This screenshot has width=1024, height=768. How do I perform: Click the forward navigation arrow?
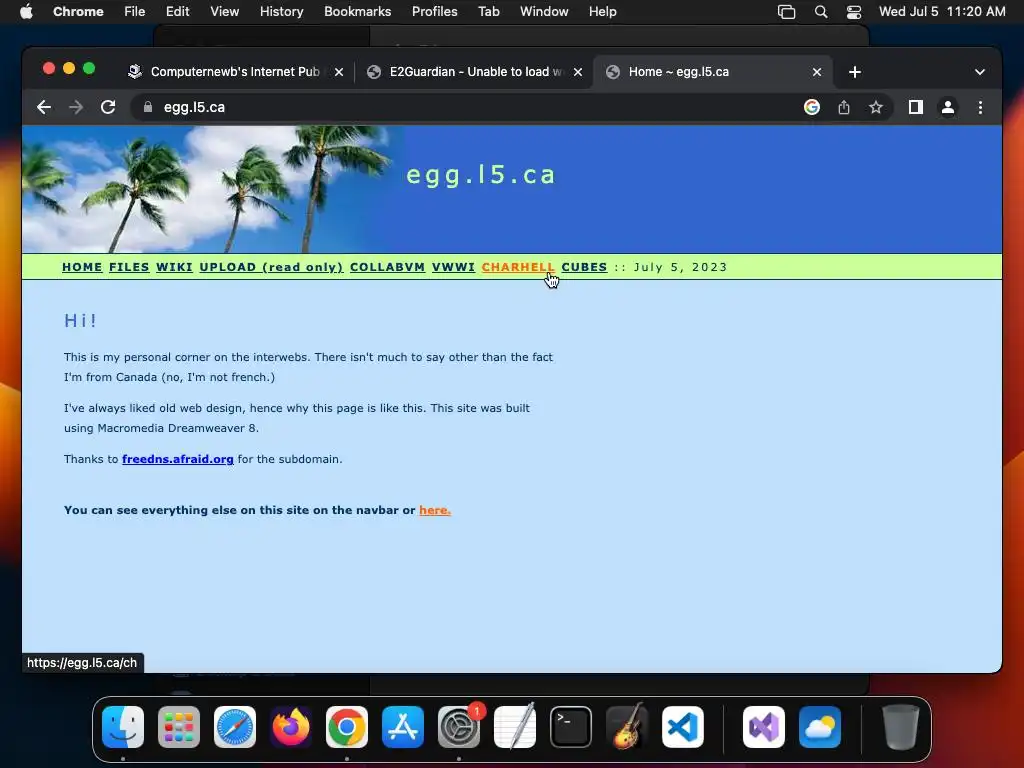pyautogui.click(x=76, y=107)
